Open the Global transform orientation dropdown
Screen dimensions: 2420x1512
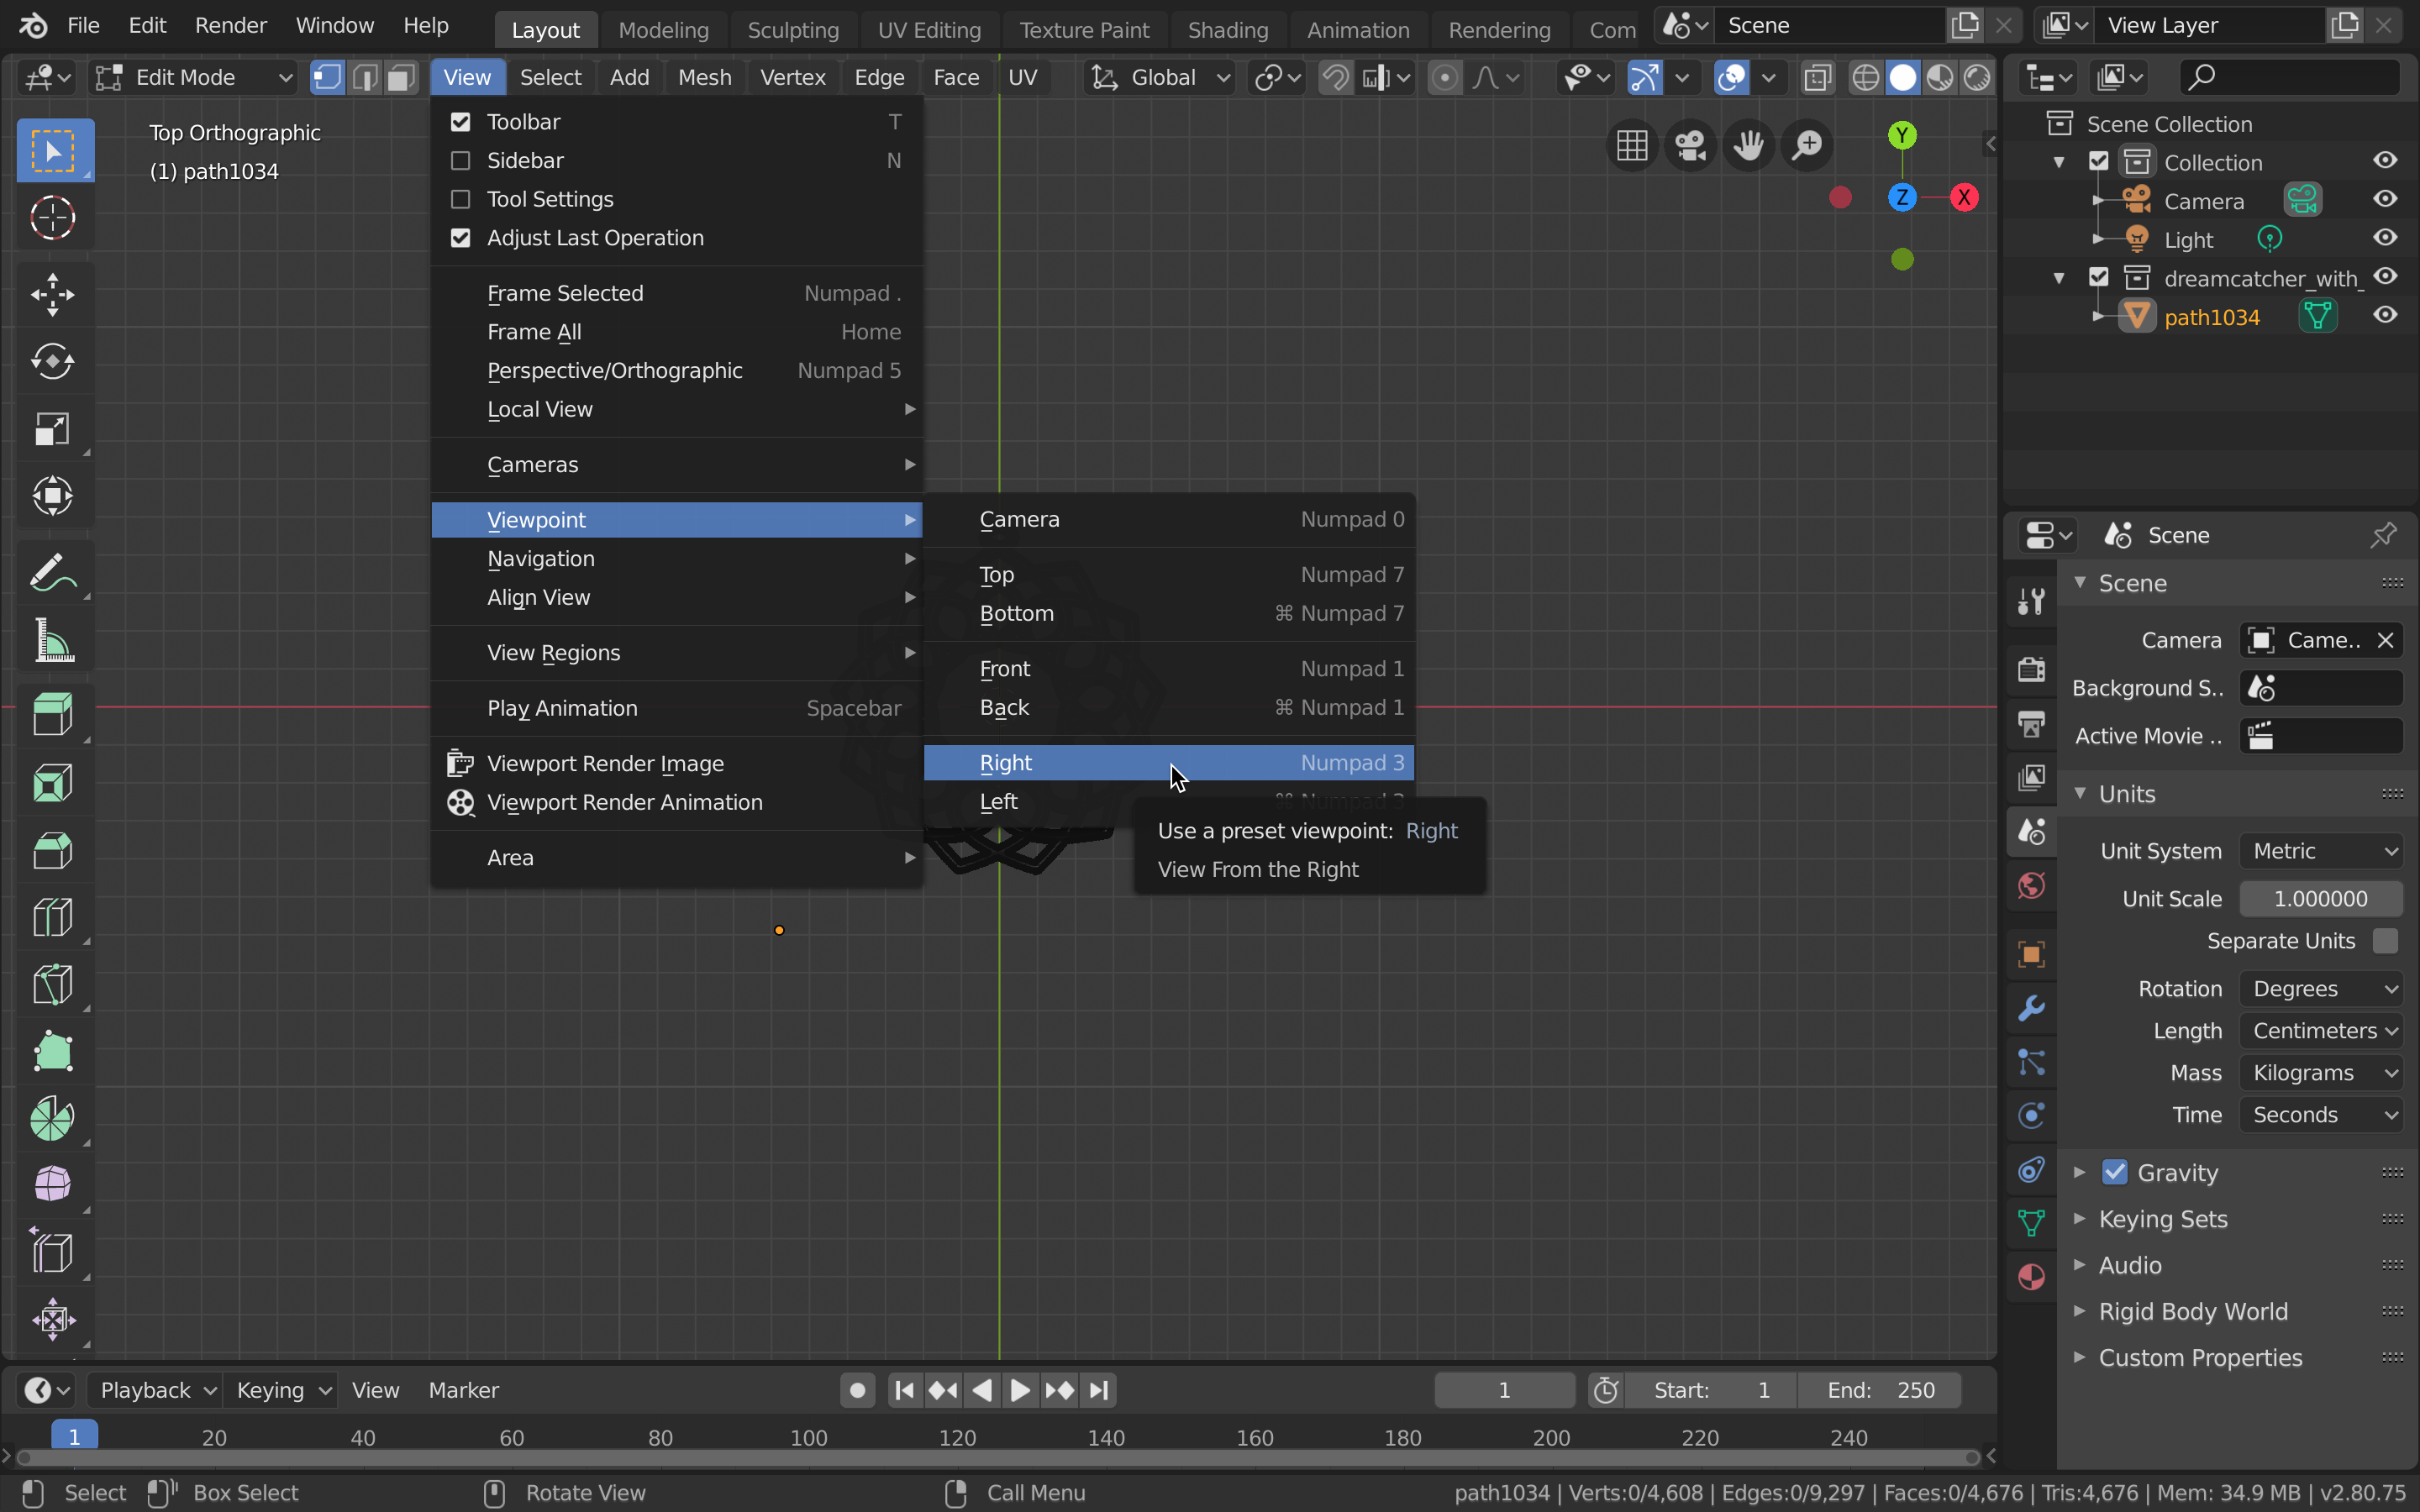[1160, 77]
